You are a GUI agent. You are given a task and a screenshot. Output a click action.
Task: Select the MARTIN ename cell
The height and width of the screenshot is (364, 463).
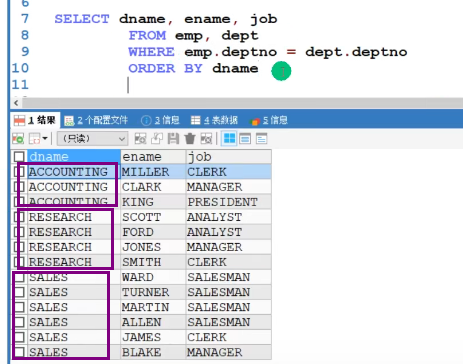[x=153, y=307]
